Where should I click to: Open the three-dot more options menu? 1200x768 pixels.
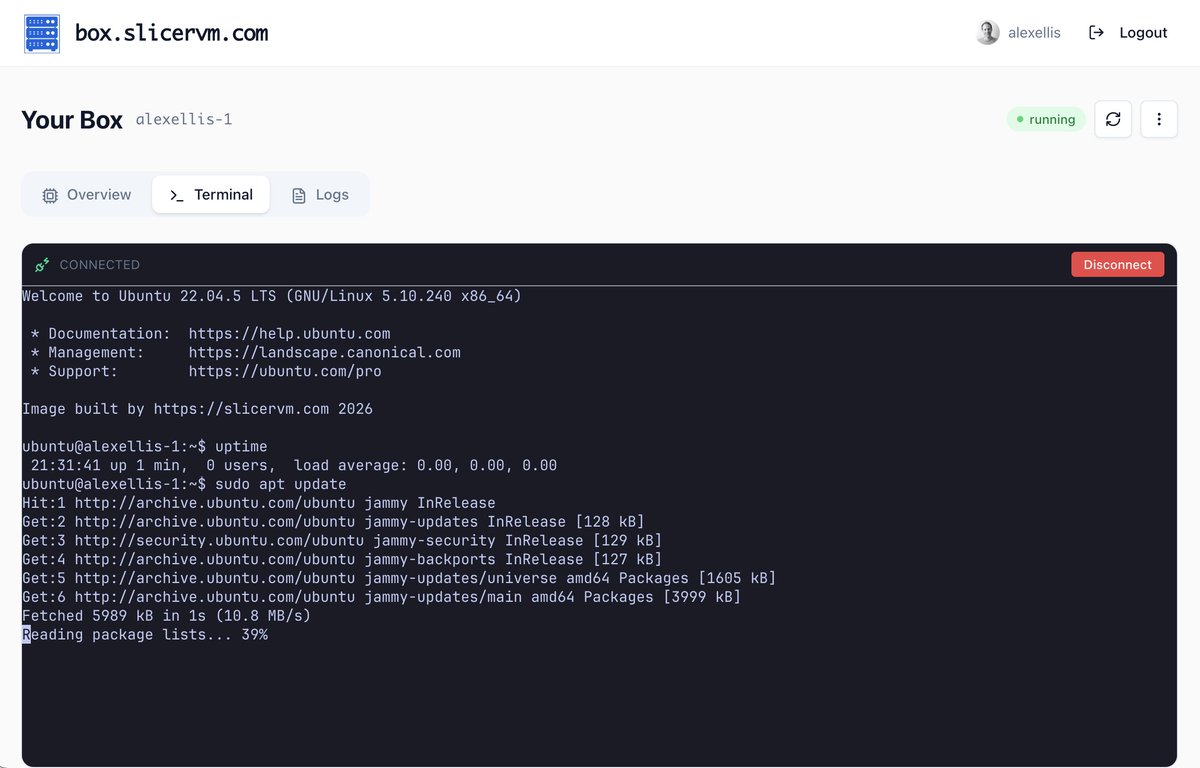pyautogui.click(x=1159, y=119)
